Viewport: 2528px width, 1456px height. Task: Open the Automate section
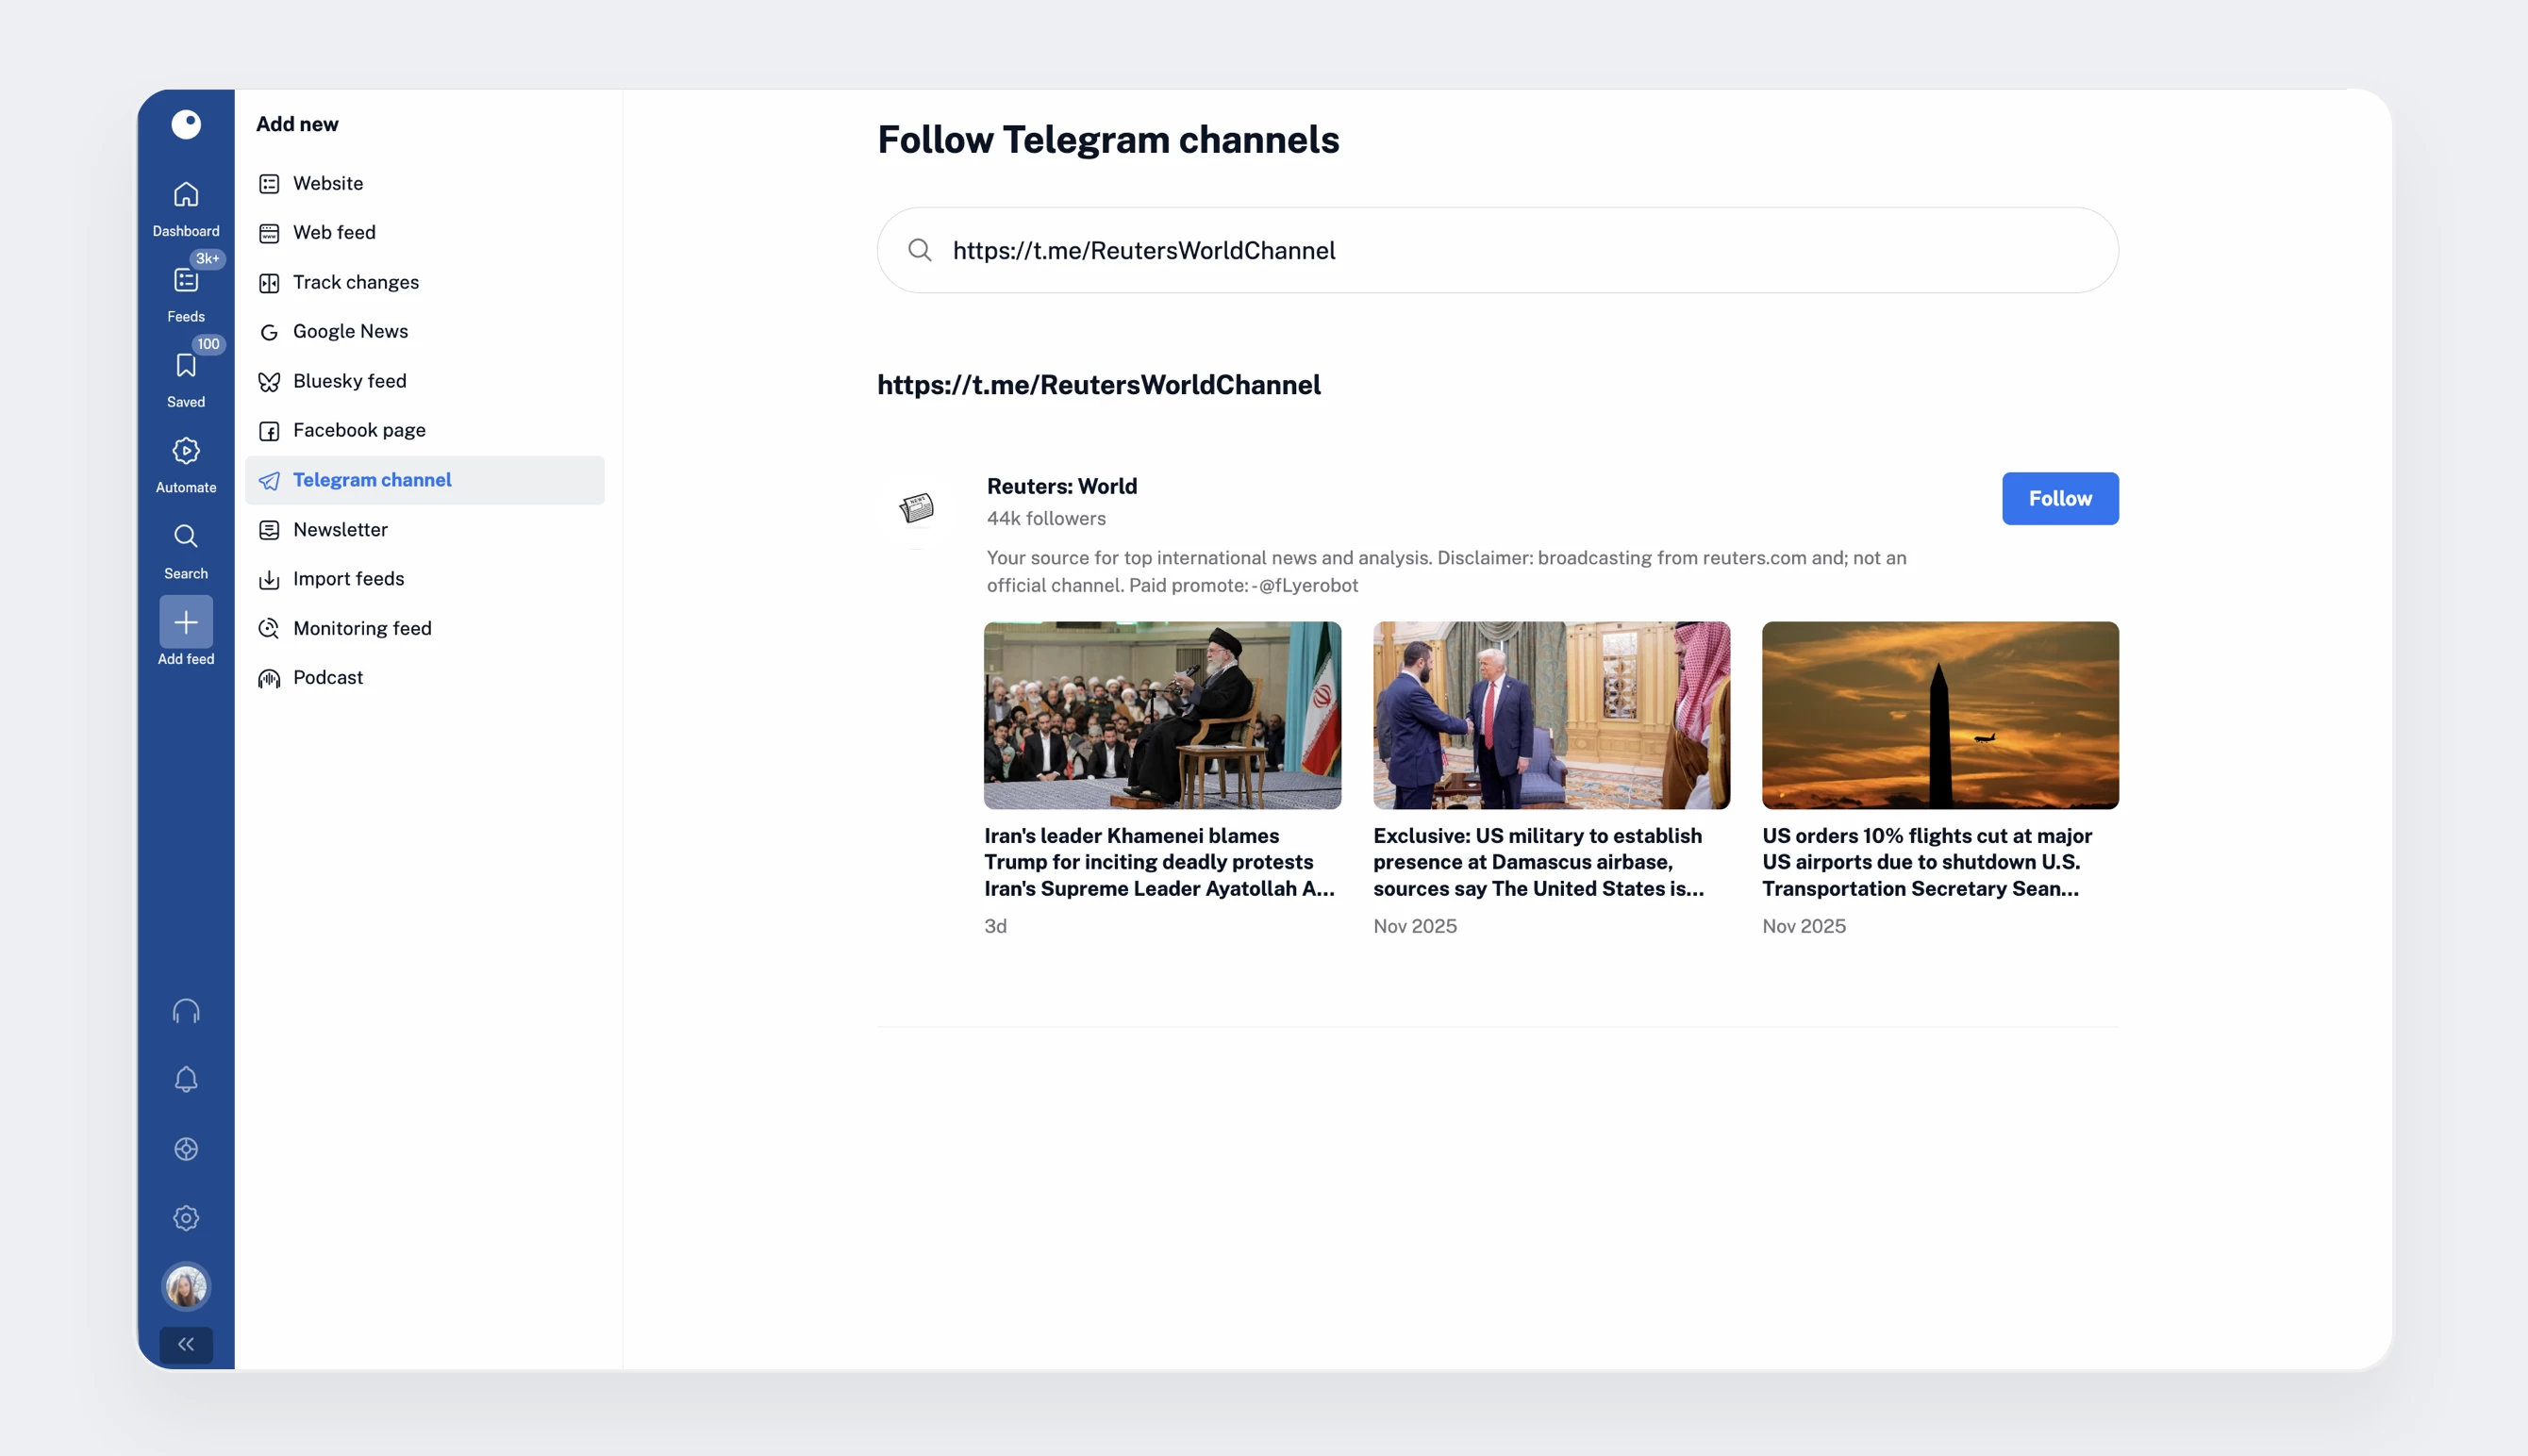coord(186,452)
